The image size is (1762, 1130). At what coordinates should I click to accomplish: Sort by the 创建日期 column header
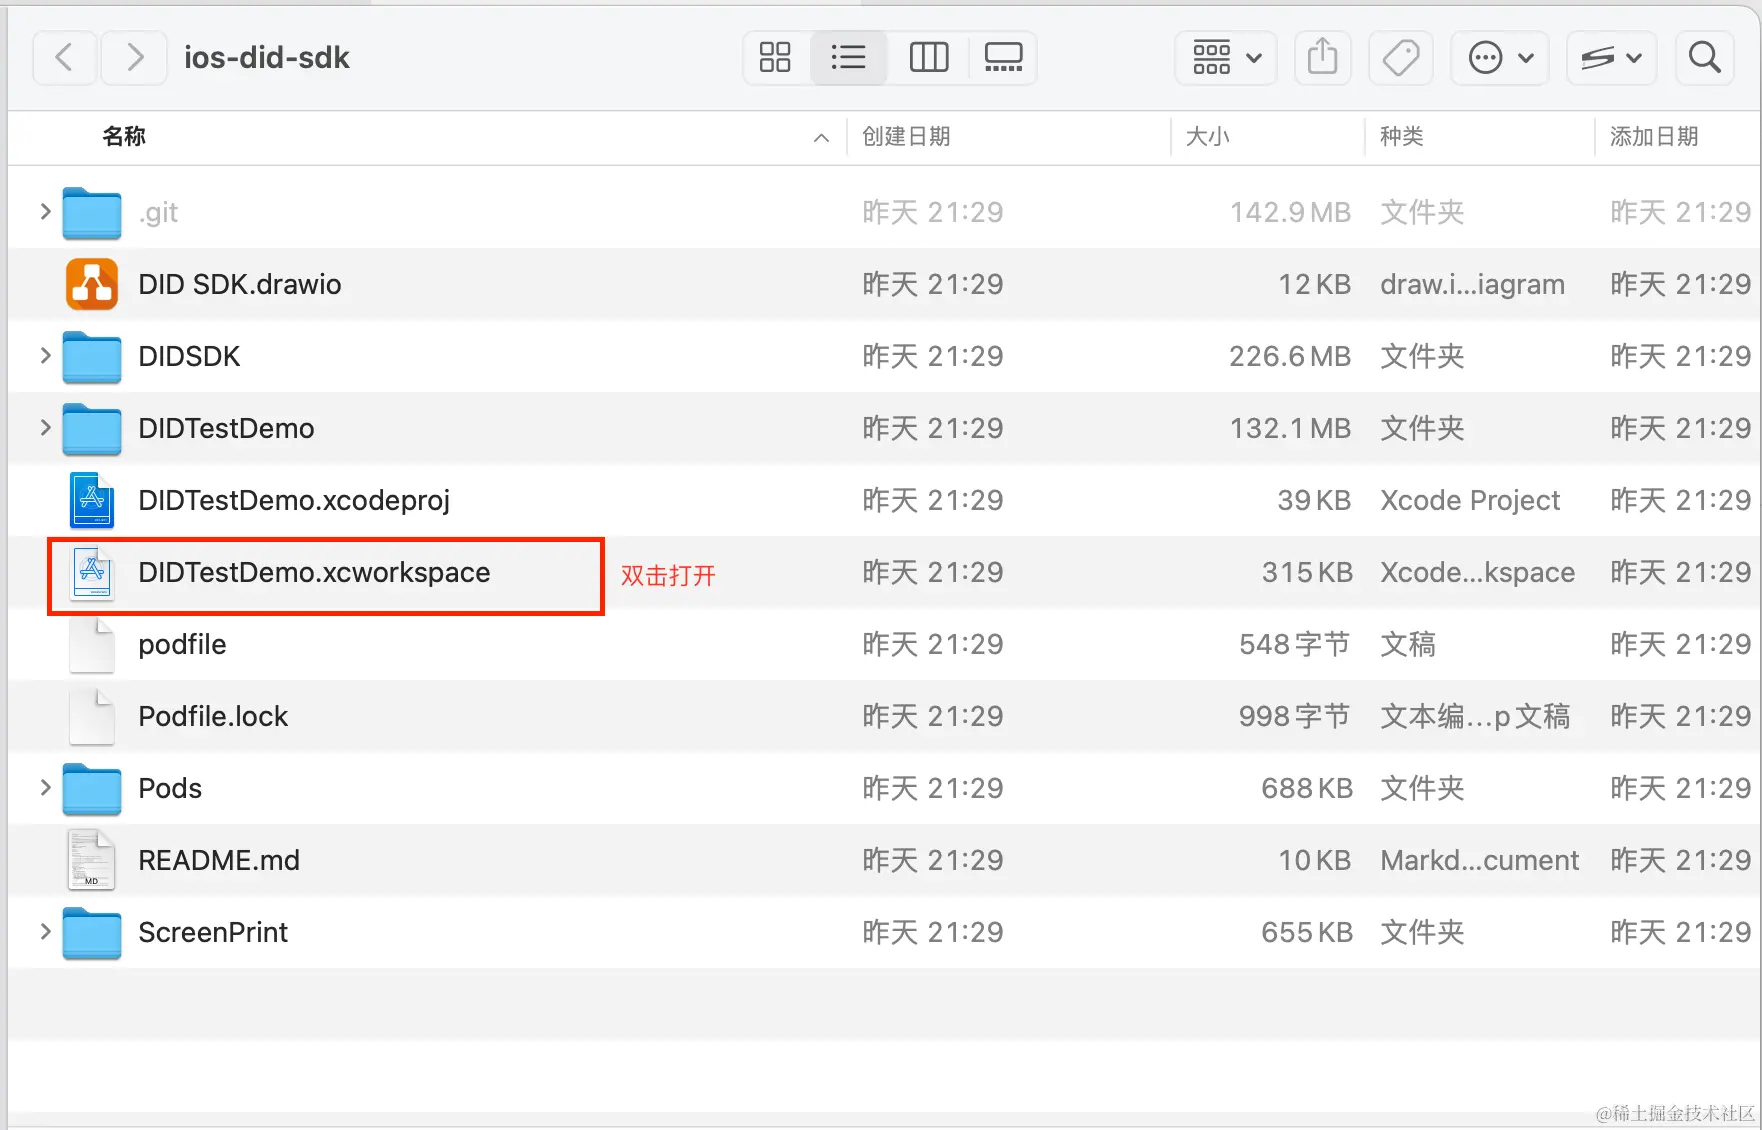coord(906,137)
